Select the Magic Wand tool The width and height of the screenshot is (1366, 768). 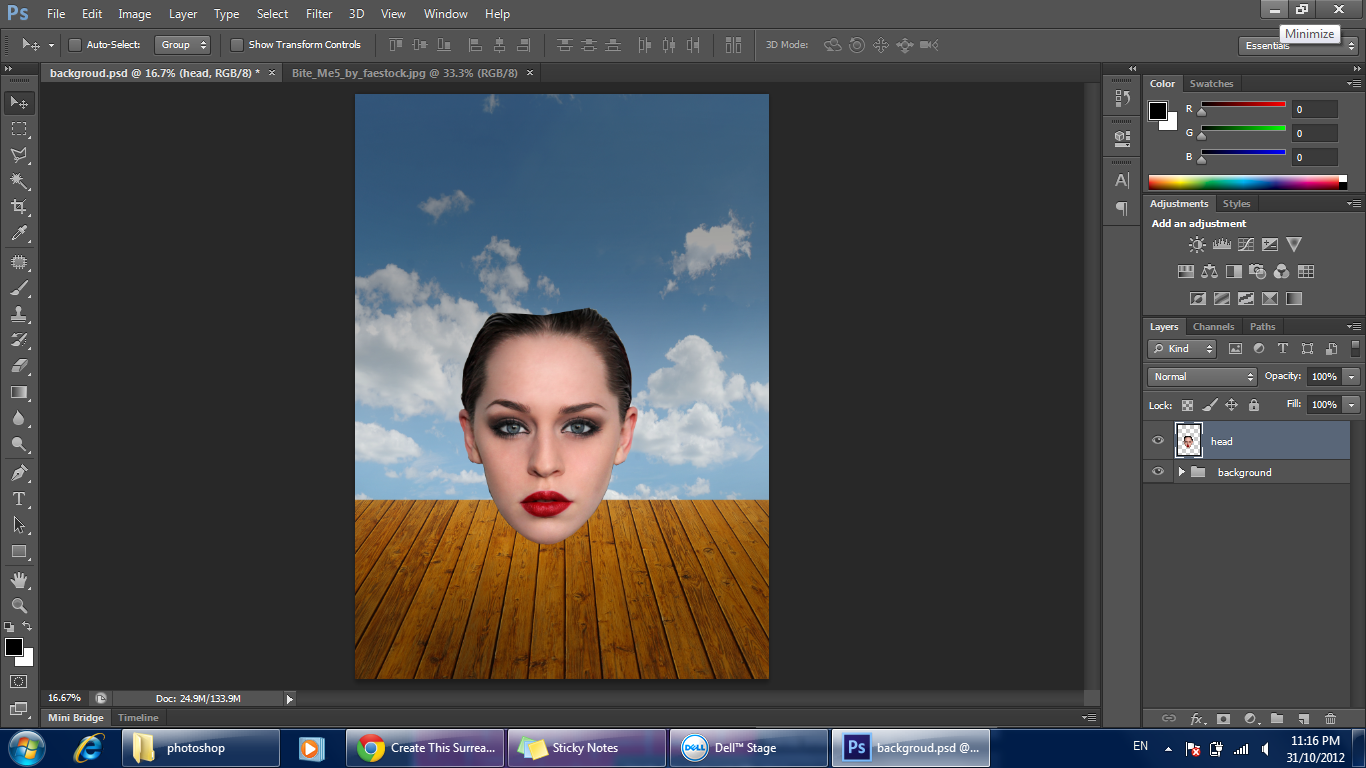tap(19, 181)
